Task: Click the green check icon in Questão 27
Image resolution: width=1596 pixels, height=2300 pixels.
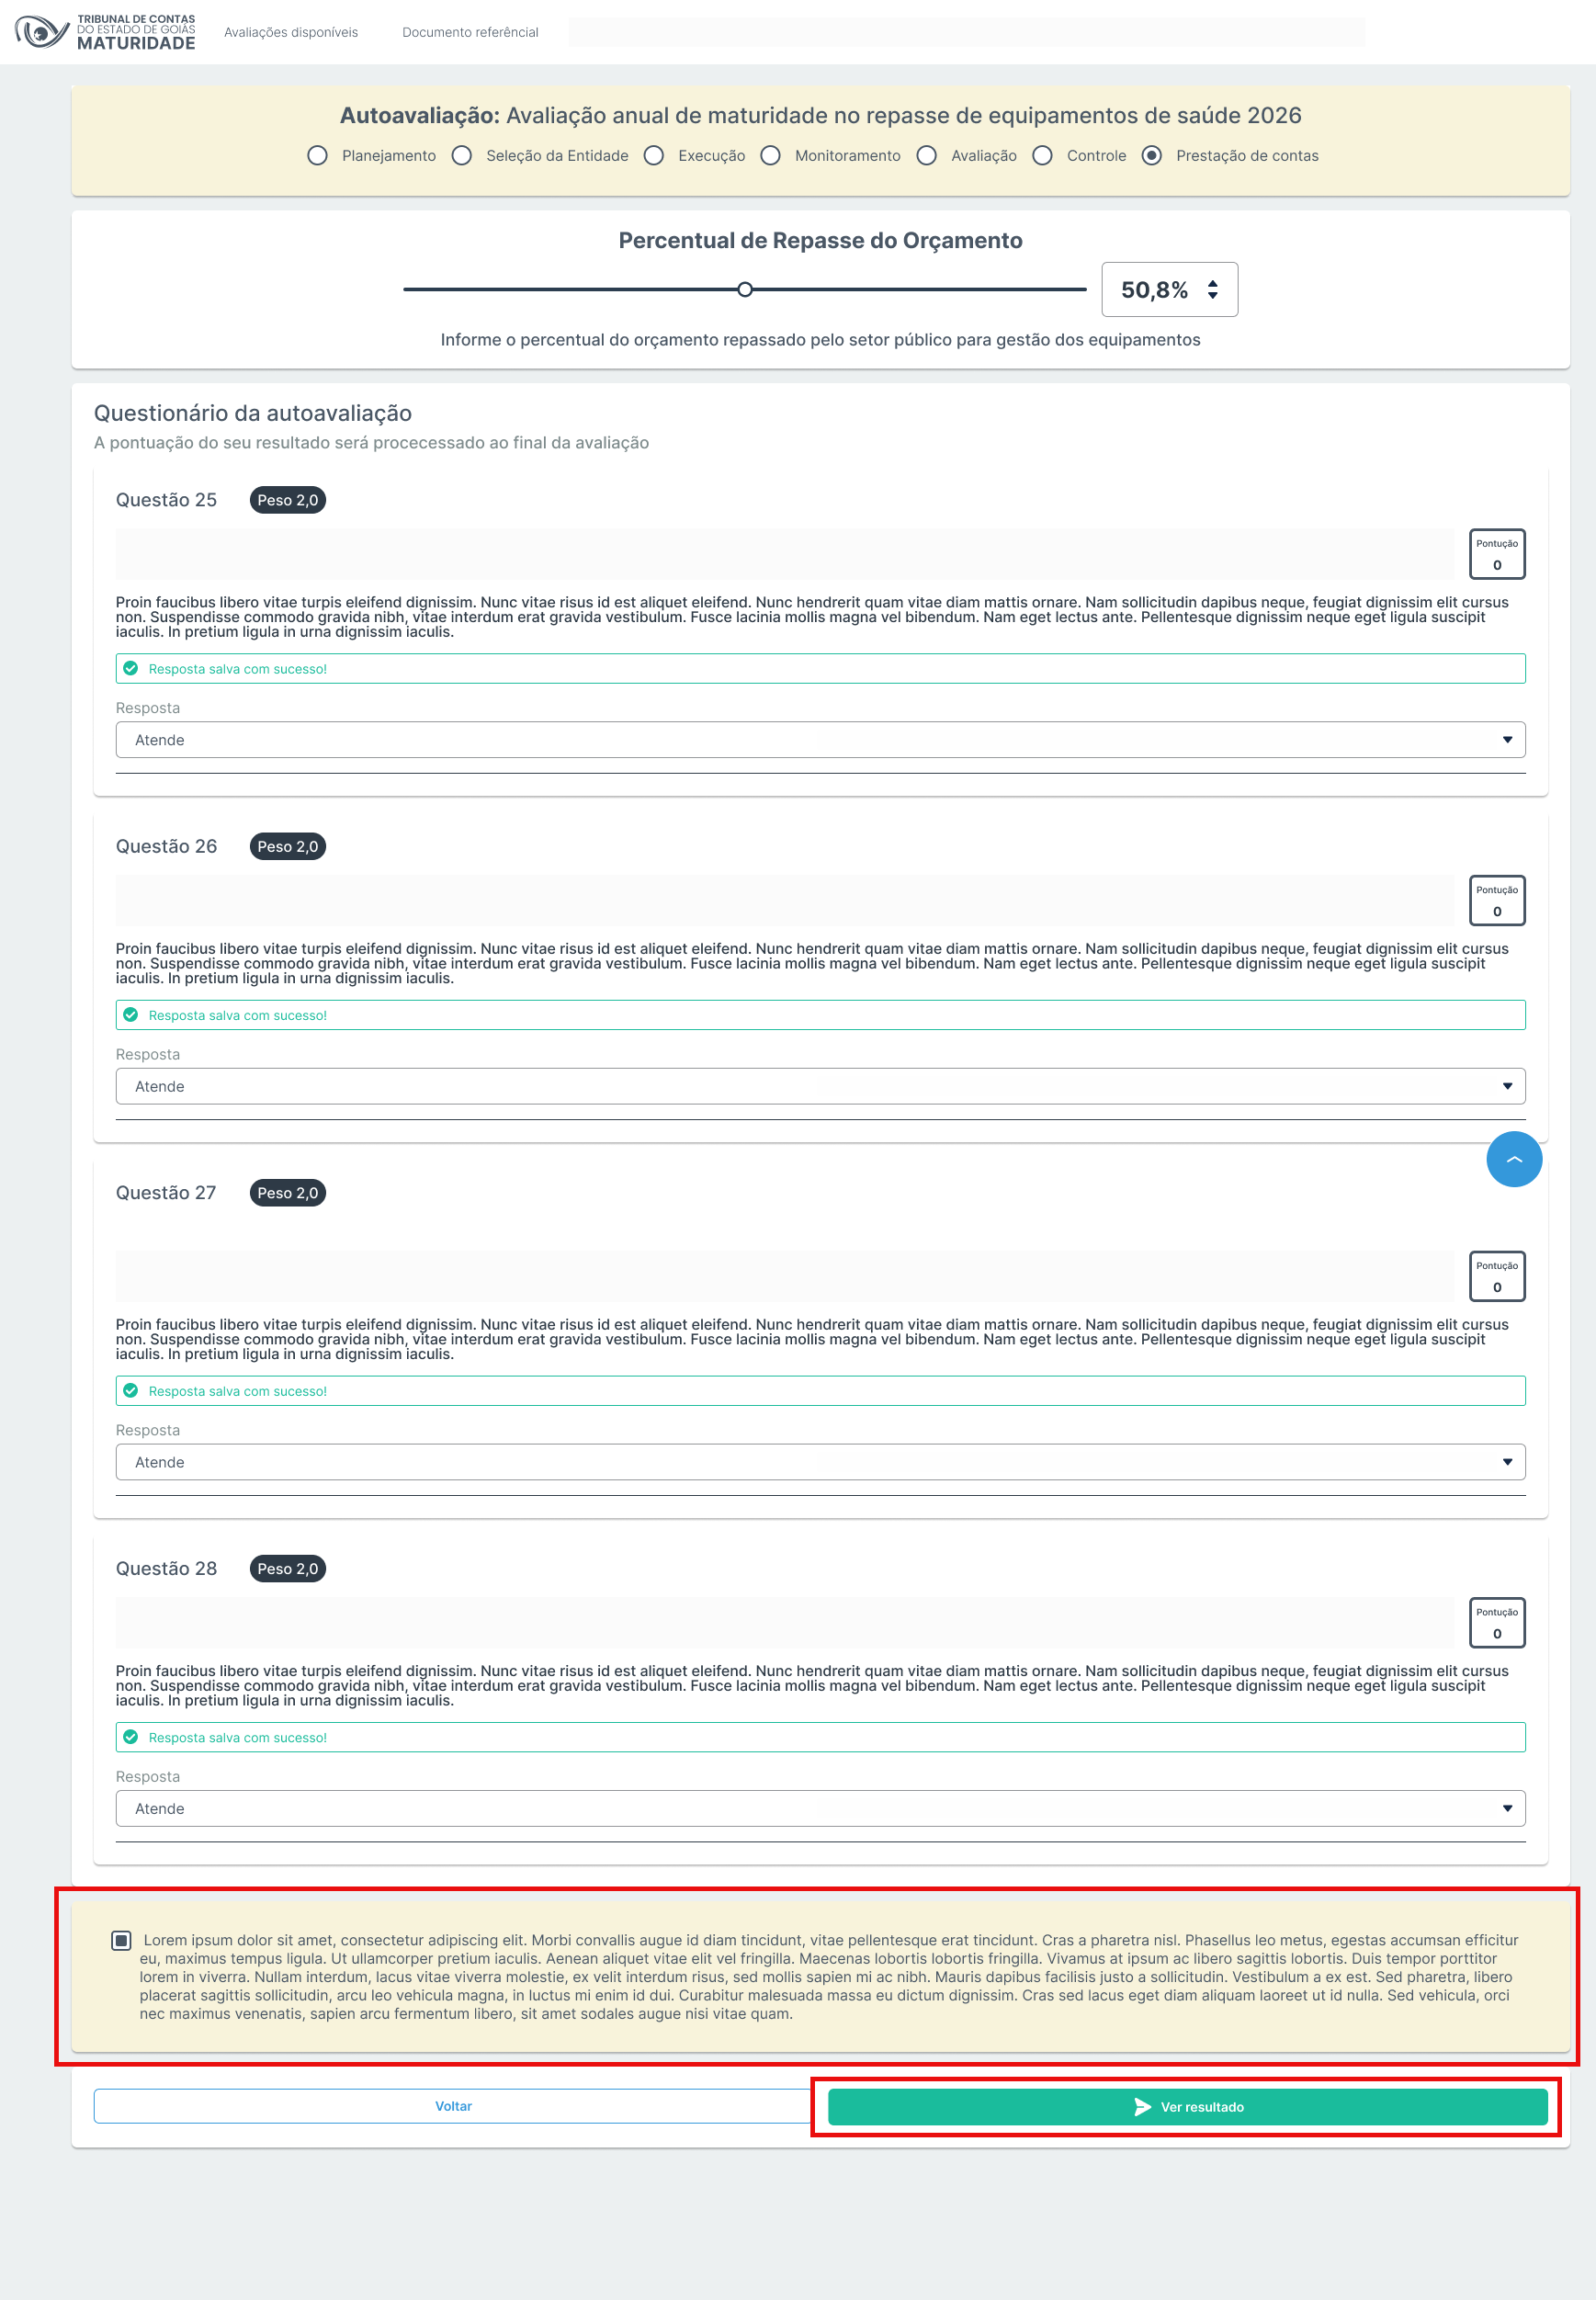Action: (x=131, y=1390)
